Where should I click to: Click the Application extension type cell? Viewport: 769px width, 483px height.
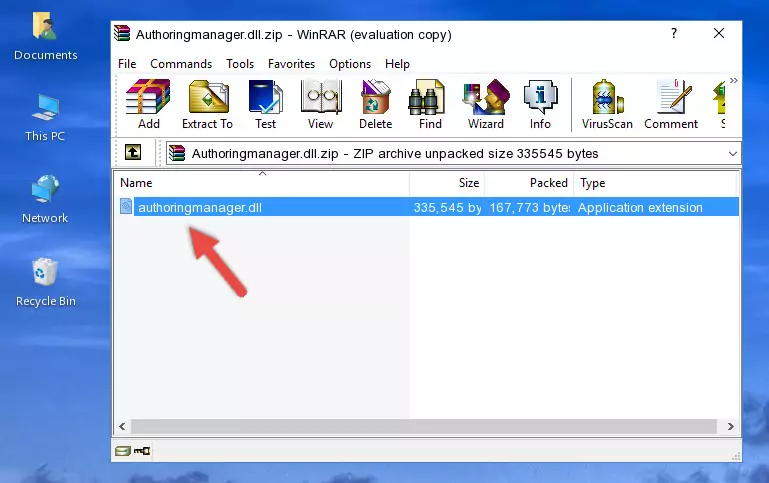pos(640,207)
